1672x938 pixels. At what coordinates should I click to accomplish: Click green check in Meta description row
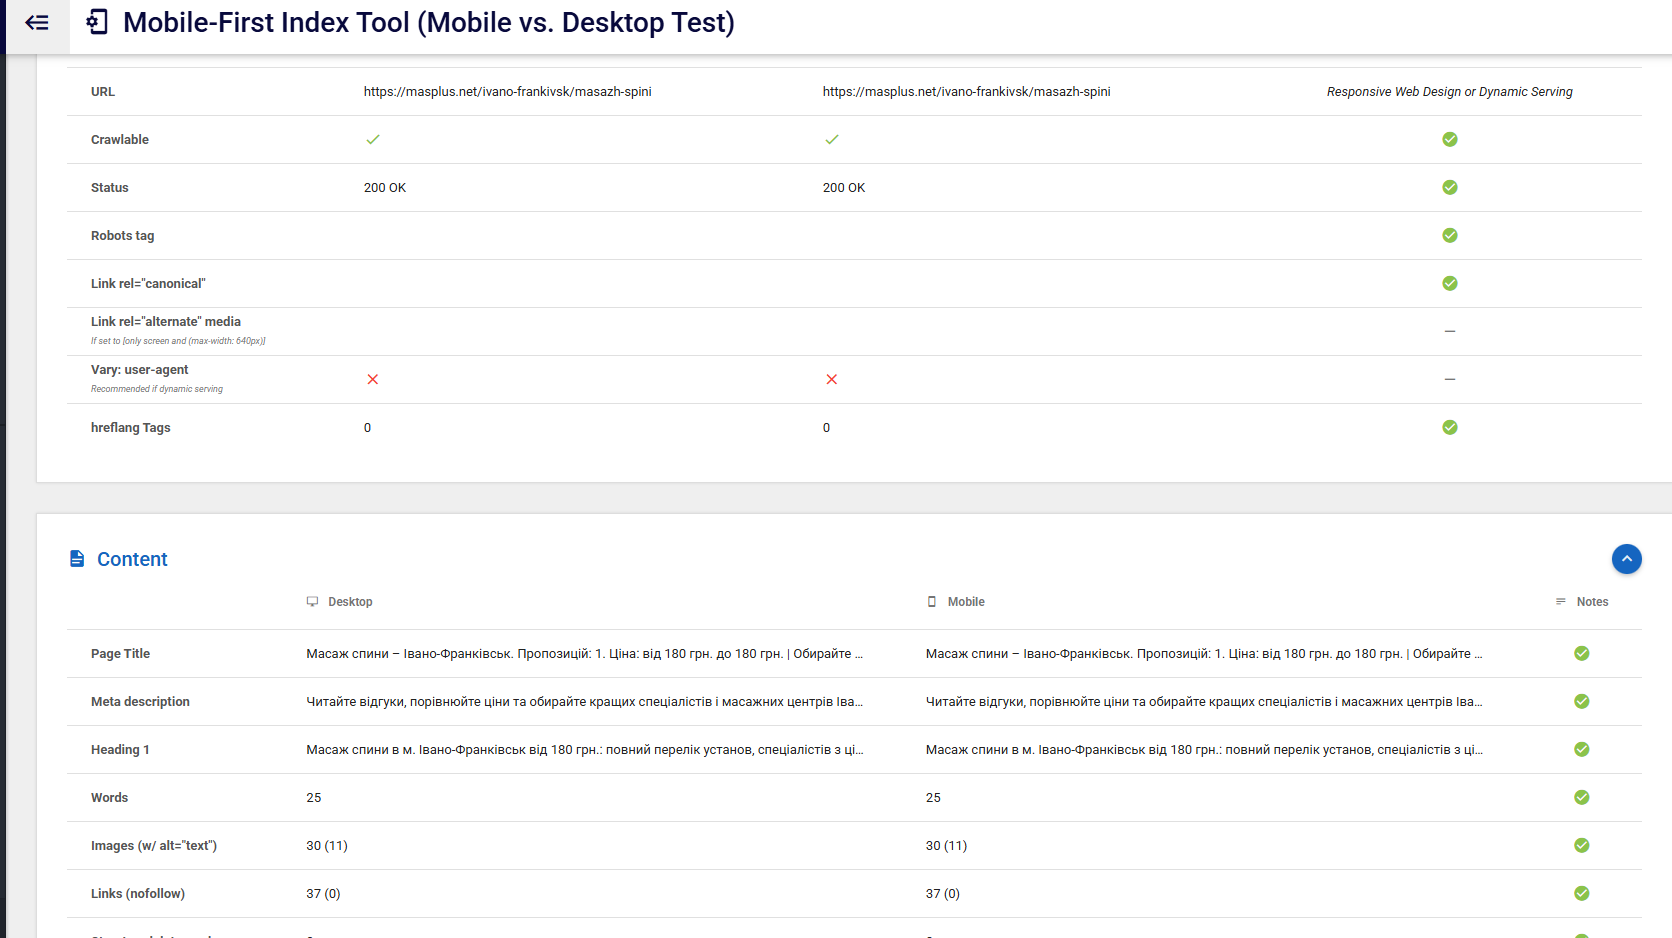coord(1582,701)
